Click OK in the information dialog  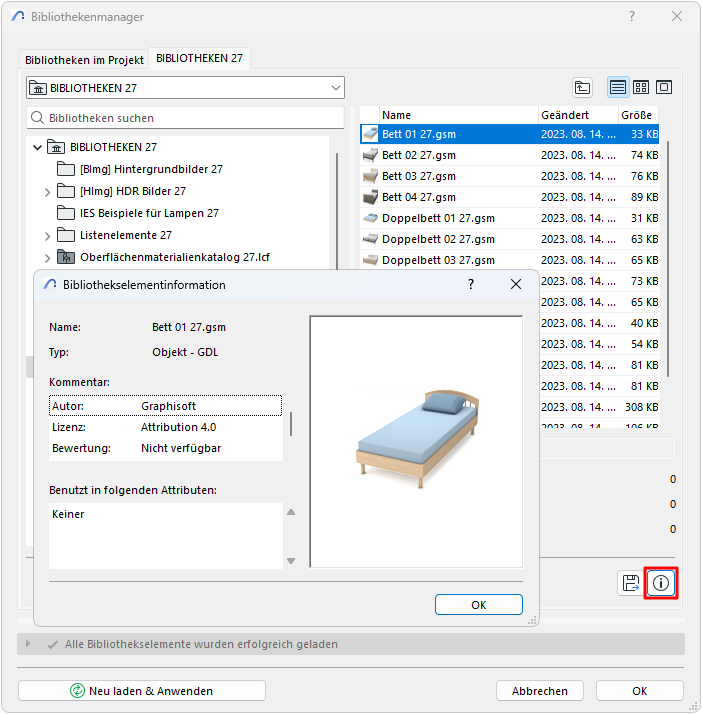(478, 605)
